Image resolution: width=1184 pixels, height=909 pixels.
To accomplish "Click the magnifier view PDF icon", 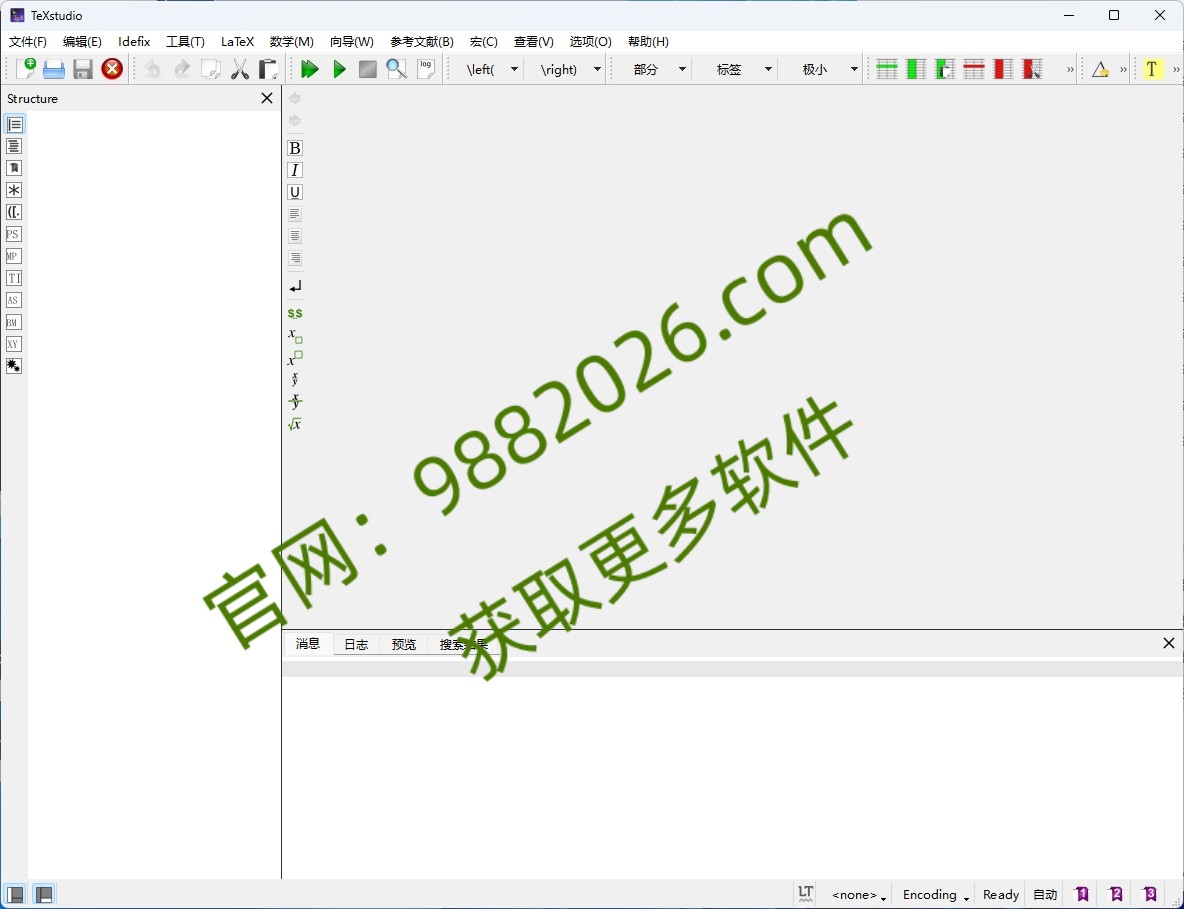I will 396,69.
